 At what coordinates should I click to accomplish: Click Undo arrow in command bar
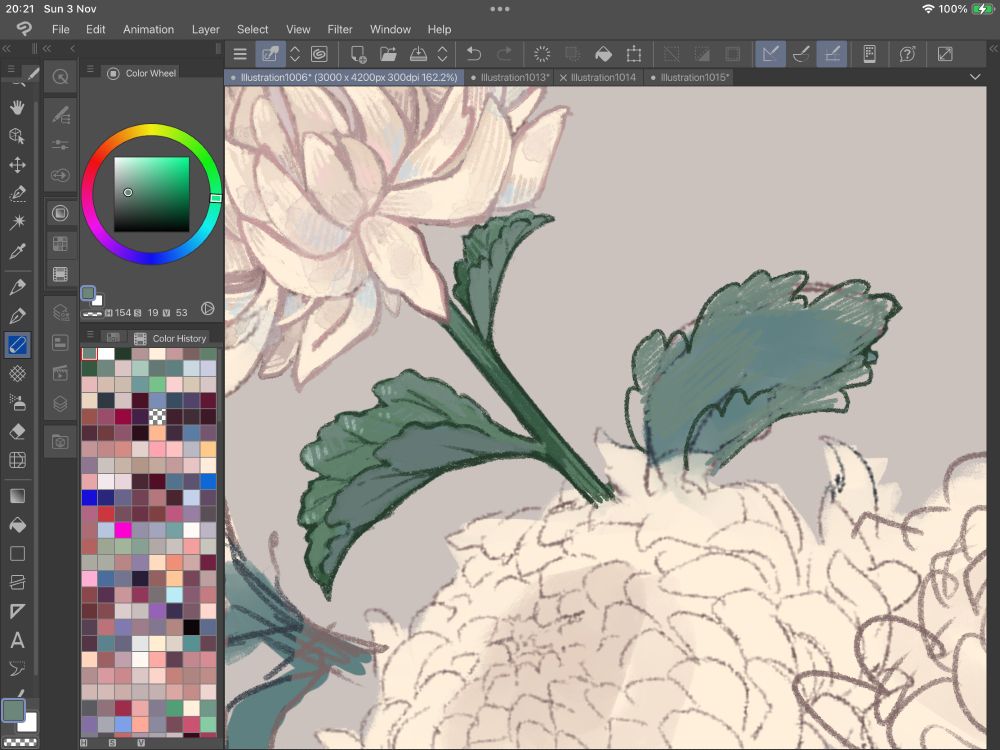click(473, 54)
